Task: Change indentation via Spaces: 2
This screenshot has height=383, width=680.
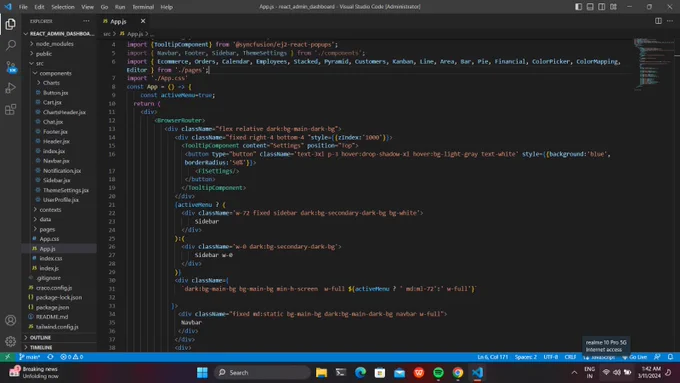Action: (x=526, y=357)
